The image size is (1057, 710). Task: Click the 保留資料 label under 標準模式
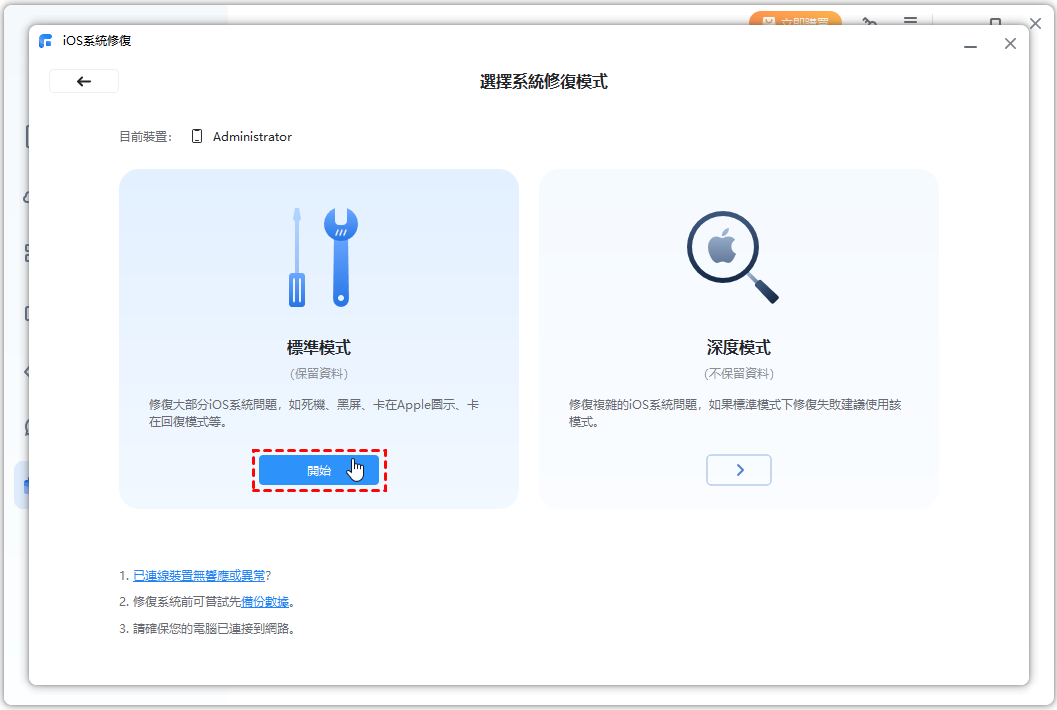point(318,374)
